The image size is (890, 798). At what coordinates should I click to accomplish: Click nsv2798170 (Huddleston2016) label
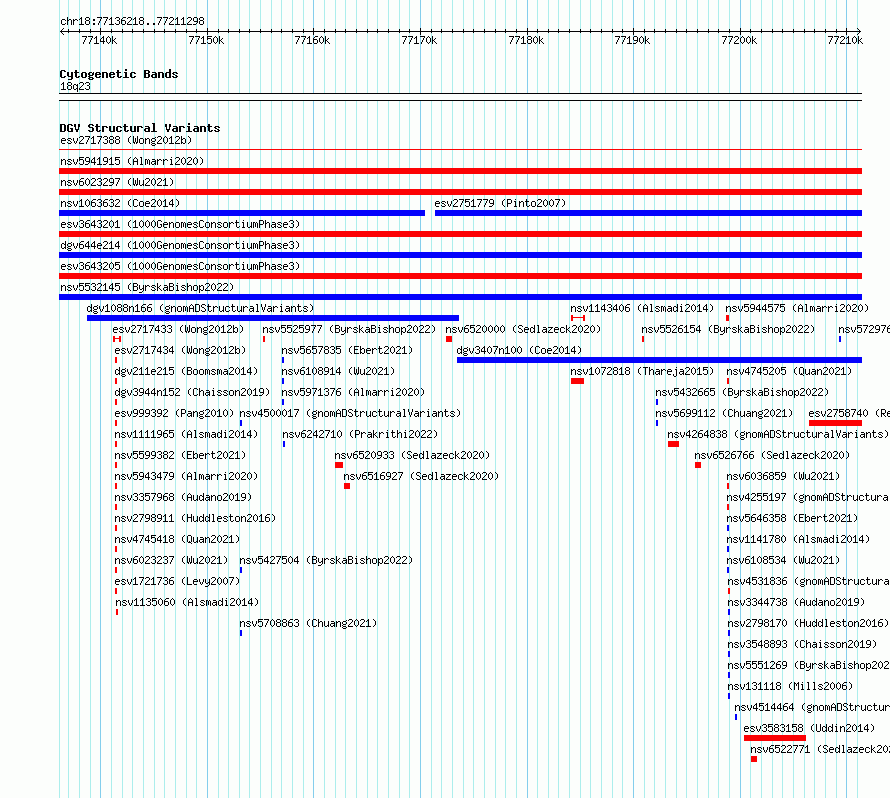coord(808,623)
